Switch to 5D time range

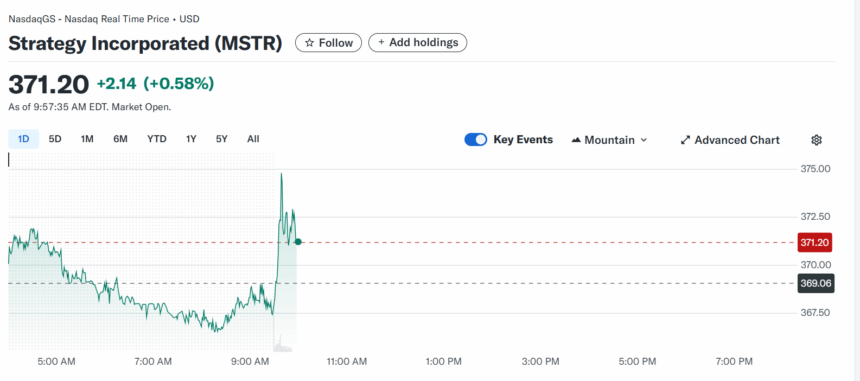coord(55,139)
